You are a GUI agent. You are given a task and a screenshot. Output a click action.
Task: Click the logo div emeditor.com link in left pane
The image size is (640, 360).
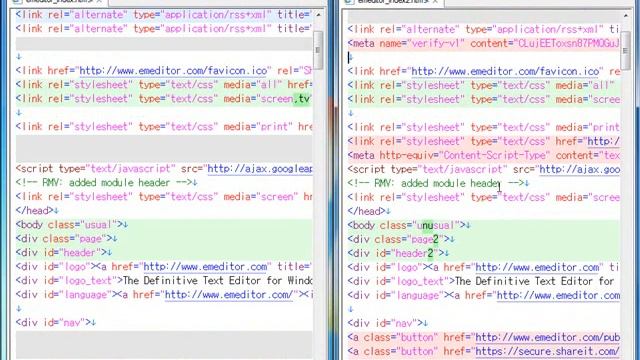(x=205, y=267)
